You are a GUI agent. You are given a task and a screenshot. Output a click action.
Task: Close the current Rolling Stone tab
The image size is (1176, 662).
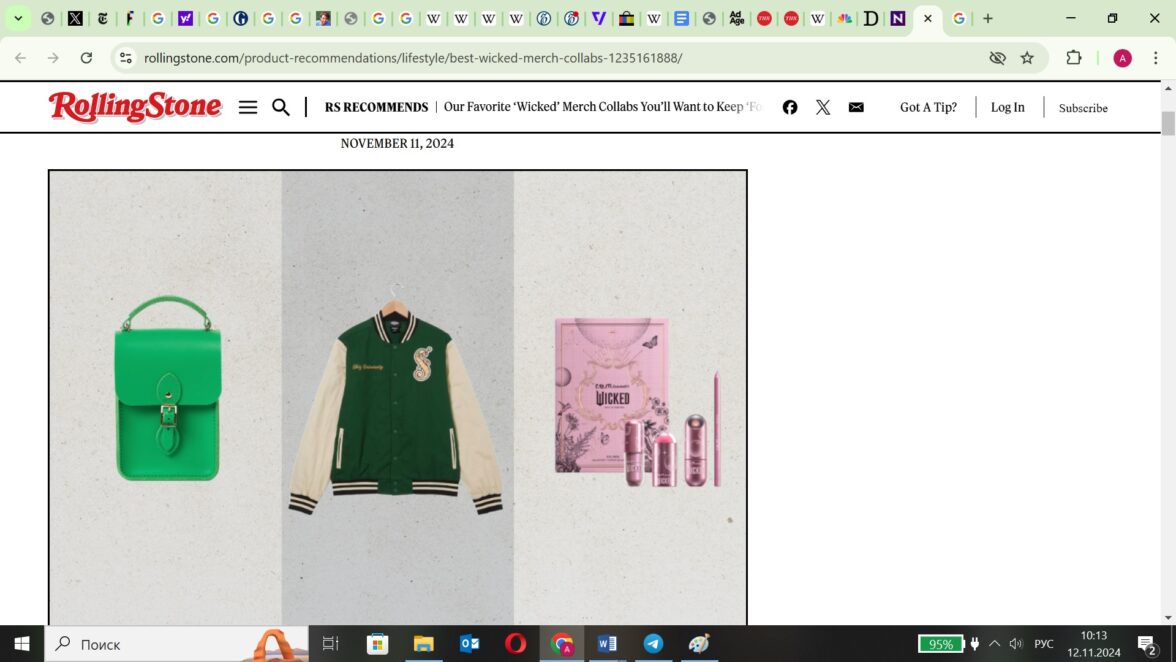[928, 19]
